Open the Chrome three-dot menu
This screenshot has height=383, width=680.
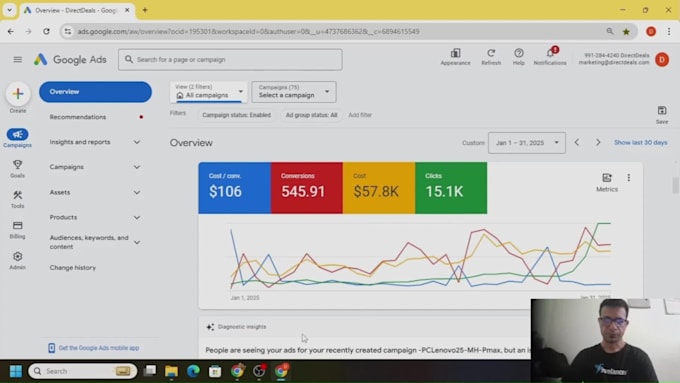pyautogui.click(x=669, y=31)
